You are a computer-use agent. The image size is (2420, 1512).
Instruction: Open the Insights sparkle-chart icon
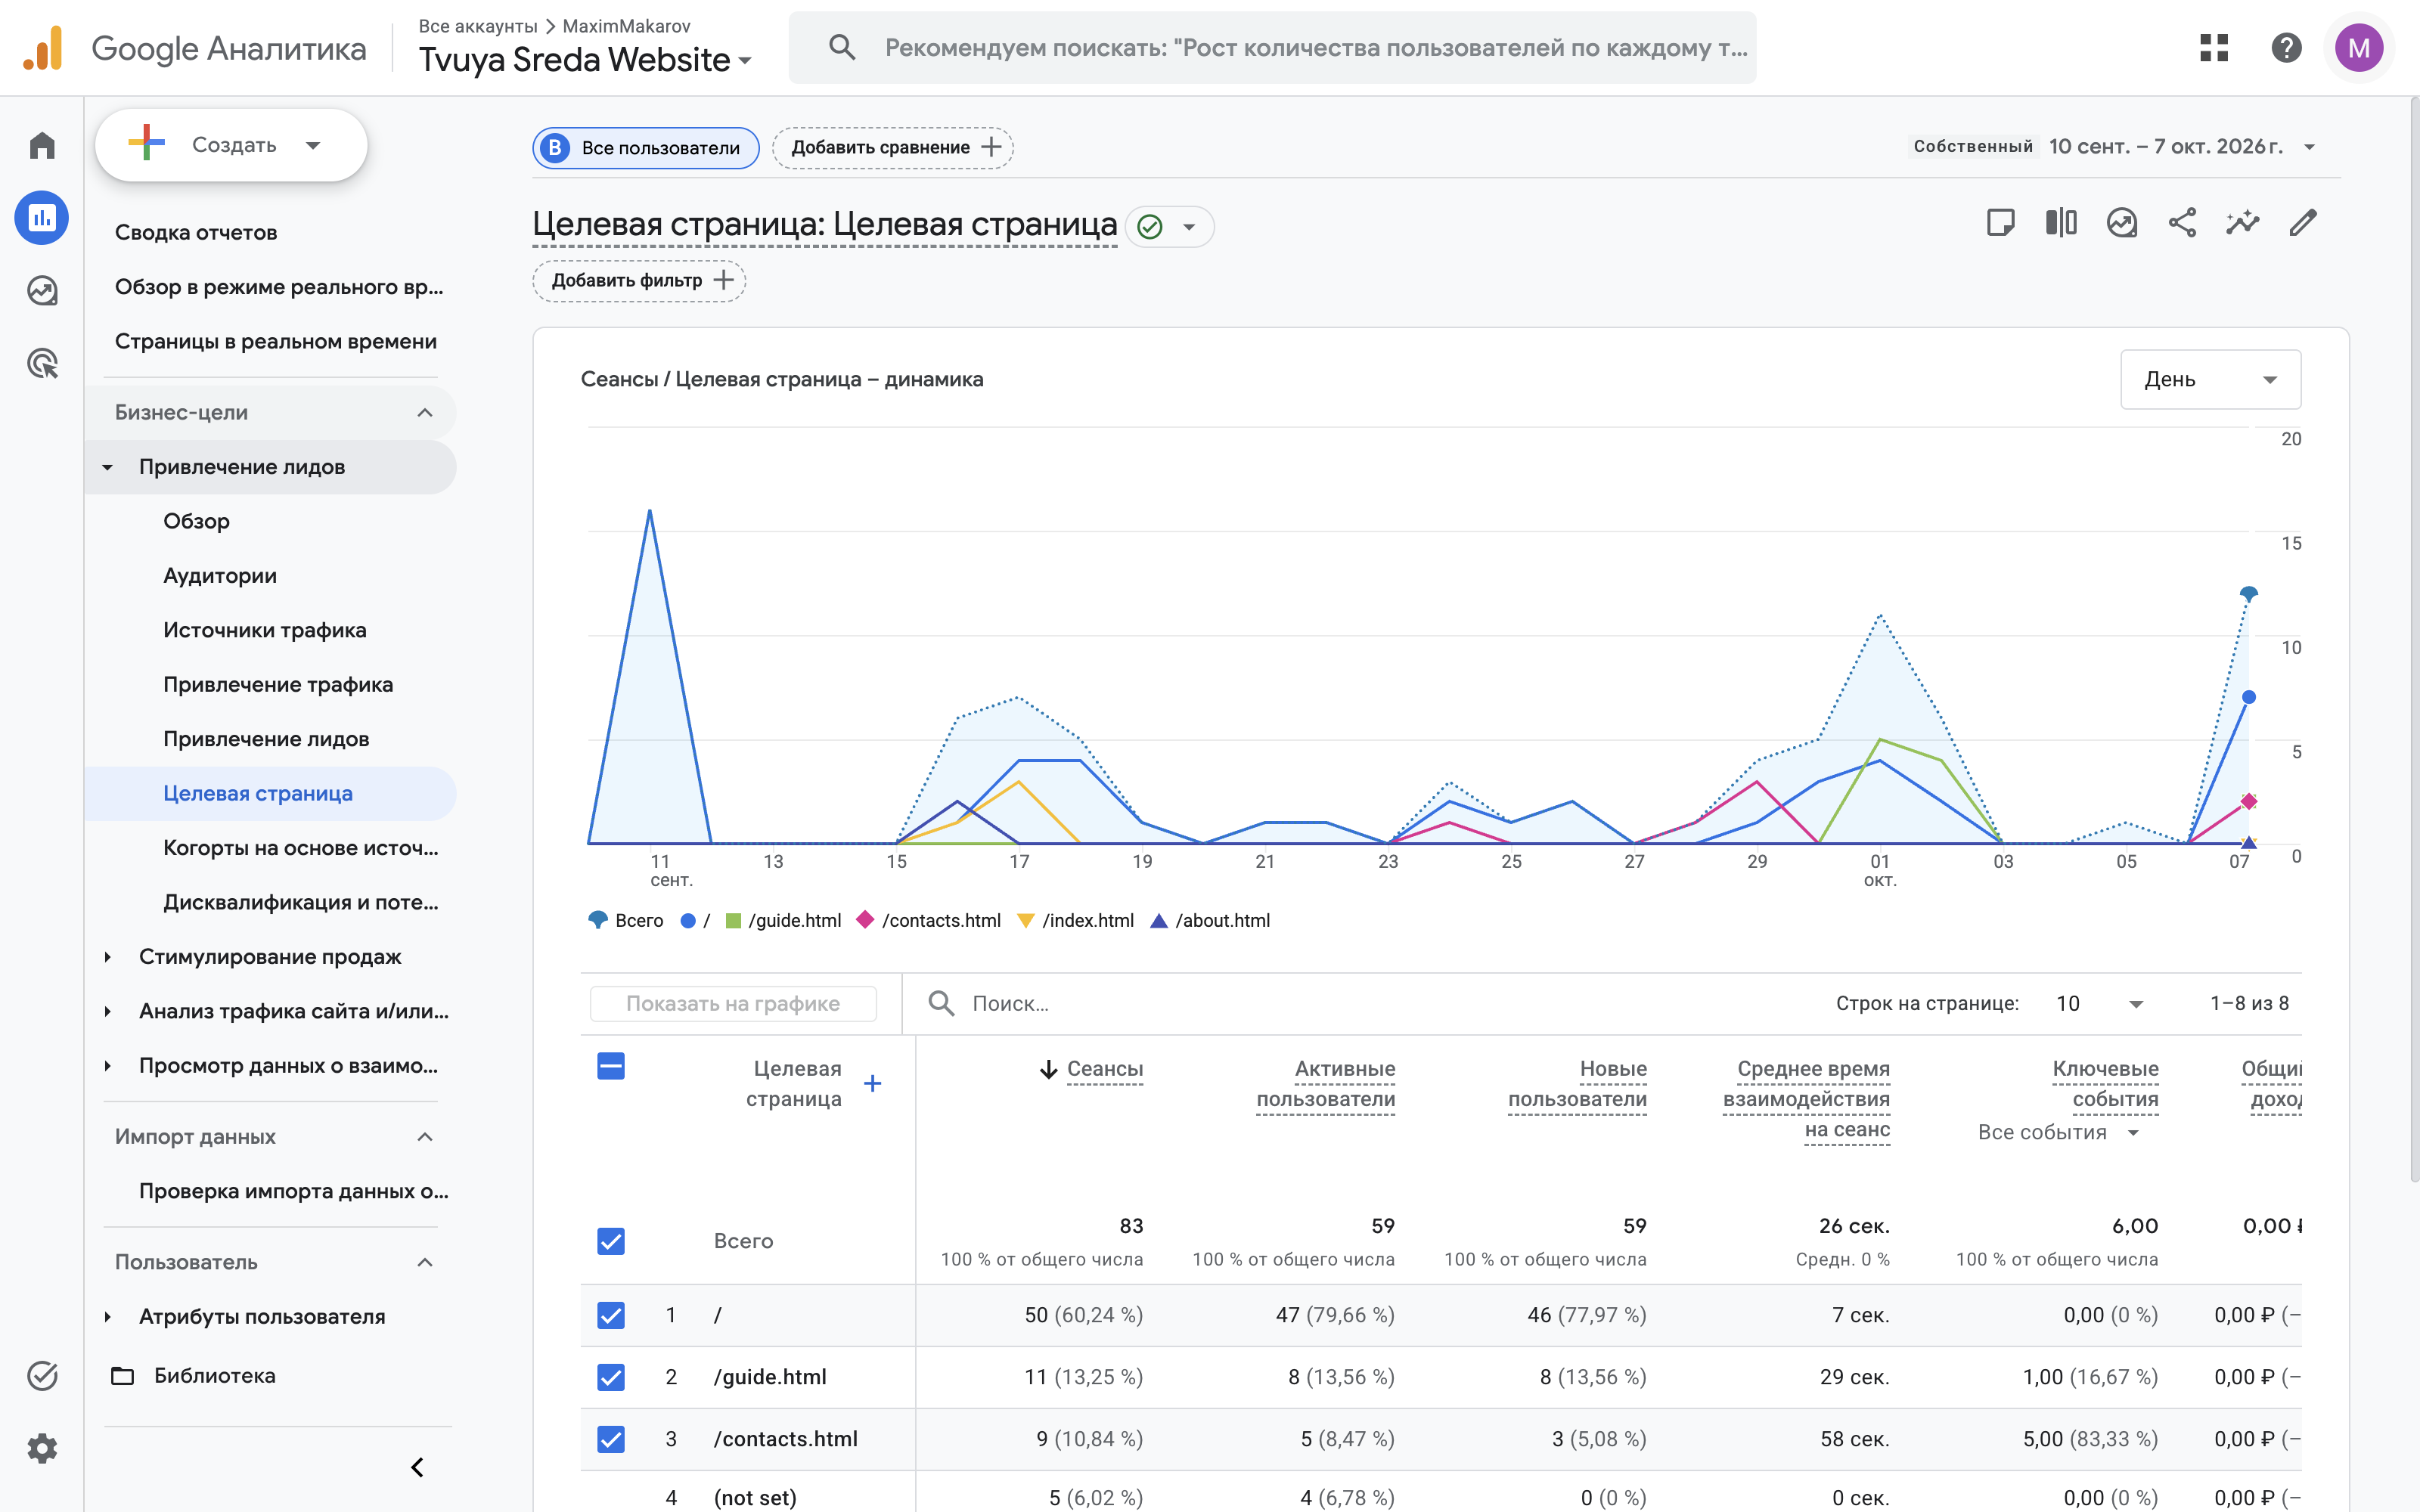tap(2242, 223)
